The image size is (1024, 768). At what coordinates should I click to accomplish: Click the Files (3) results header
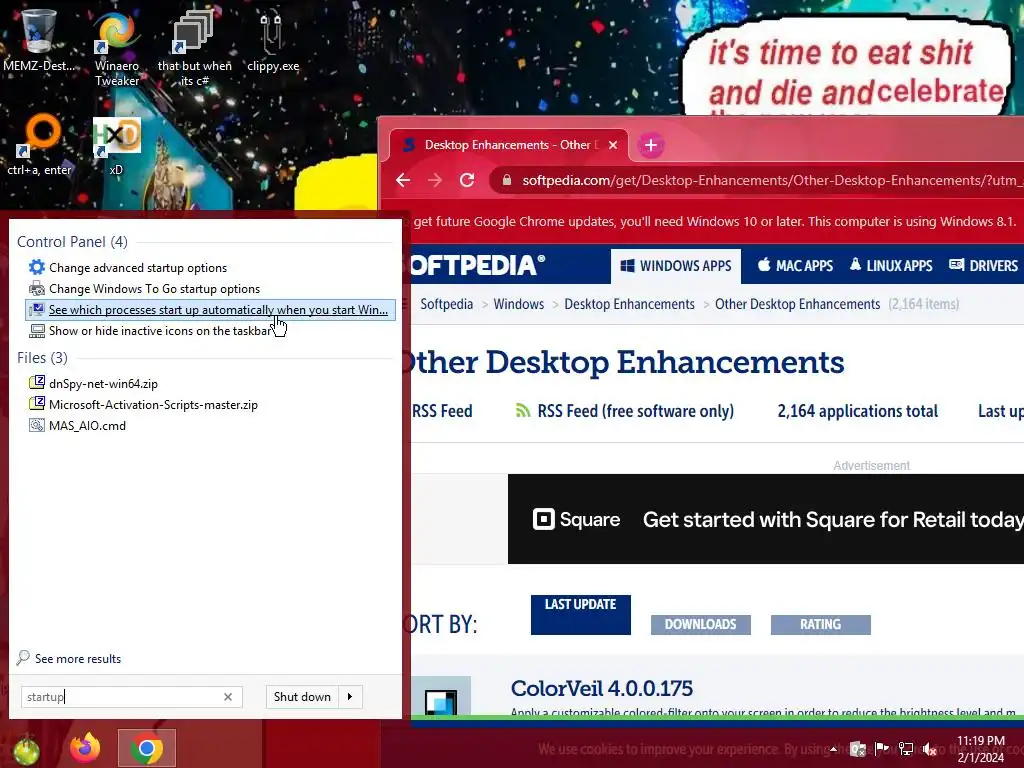coord(42,358)
